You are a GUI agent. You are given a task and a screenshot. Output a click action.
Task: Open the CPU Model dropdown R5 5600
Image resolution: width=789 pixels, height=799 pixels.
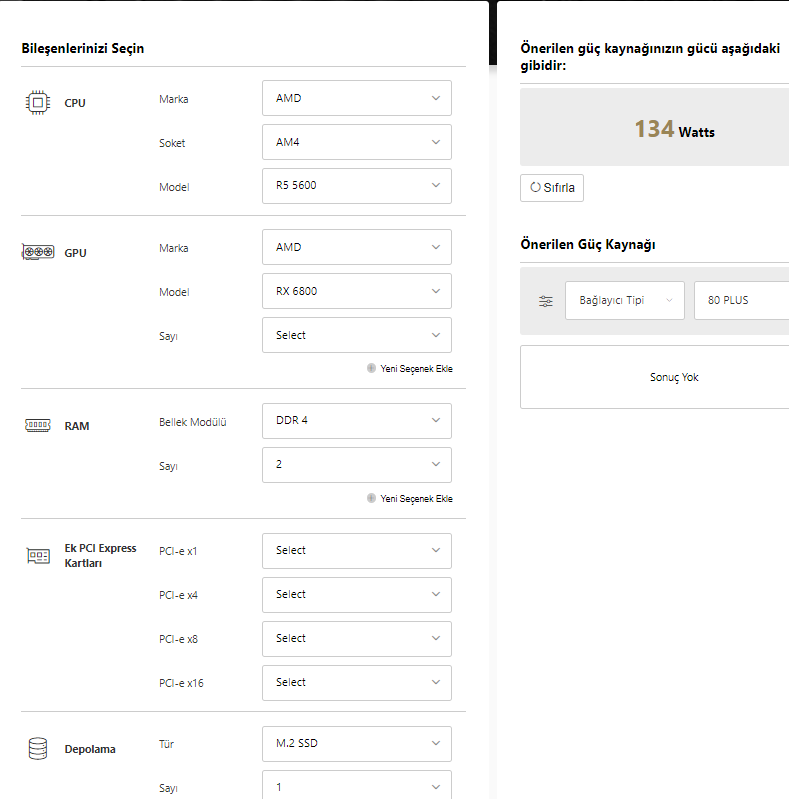(x=356, y=186)
